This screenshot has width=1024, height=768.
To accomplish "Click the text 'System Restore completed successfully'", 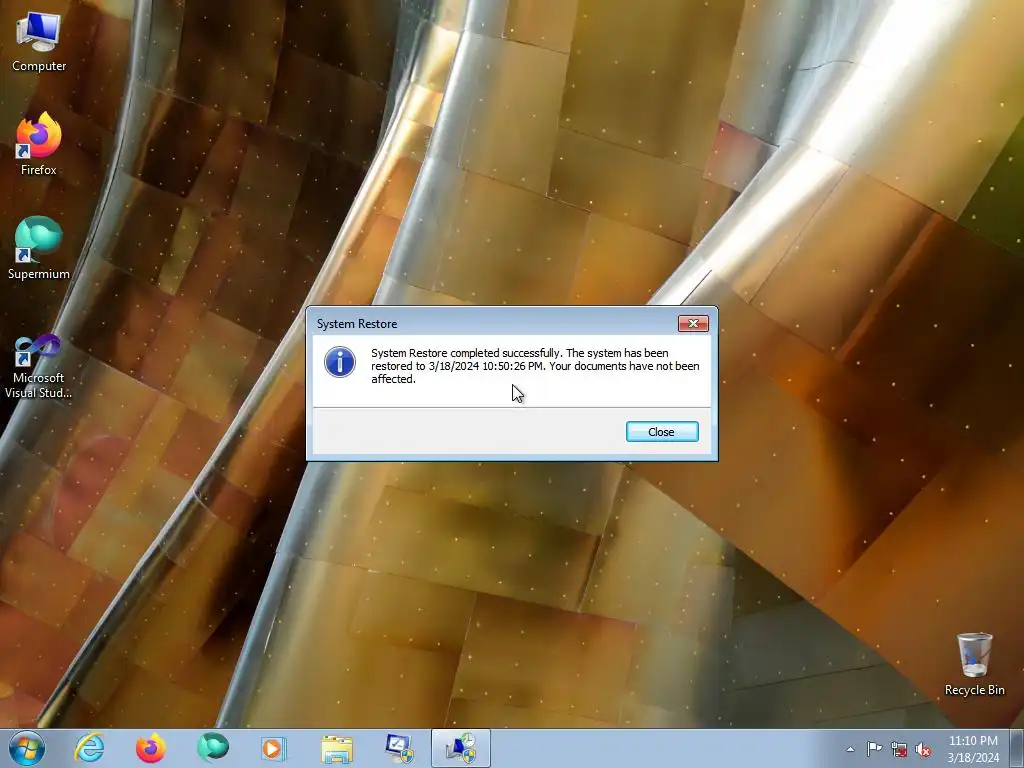I will [x=465, y=353].
